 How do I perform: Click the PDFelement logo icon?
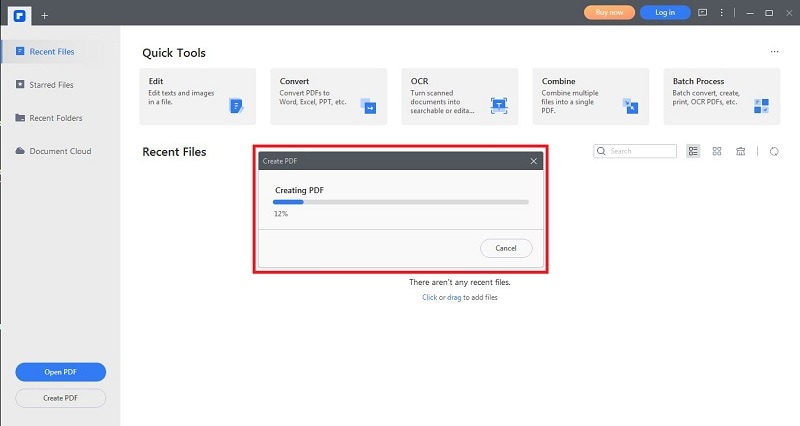point(18,13)
